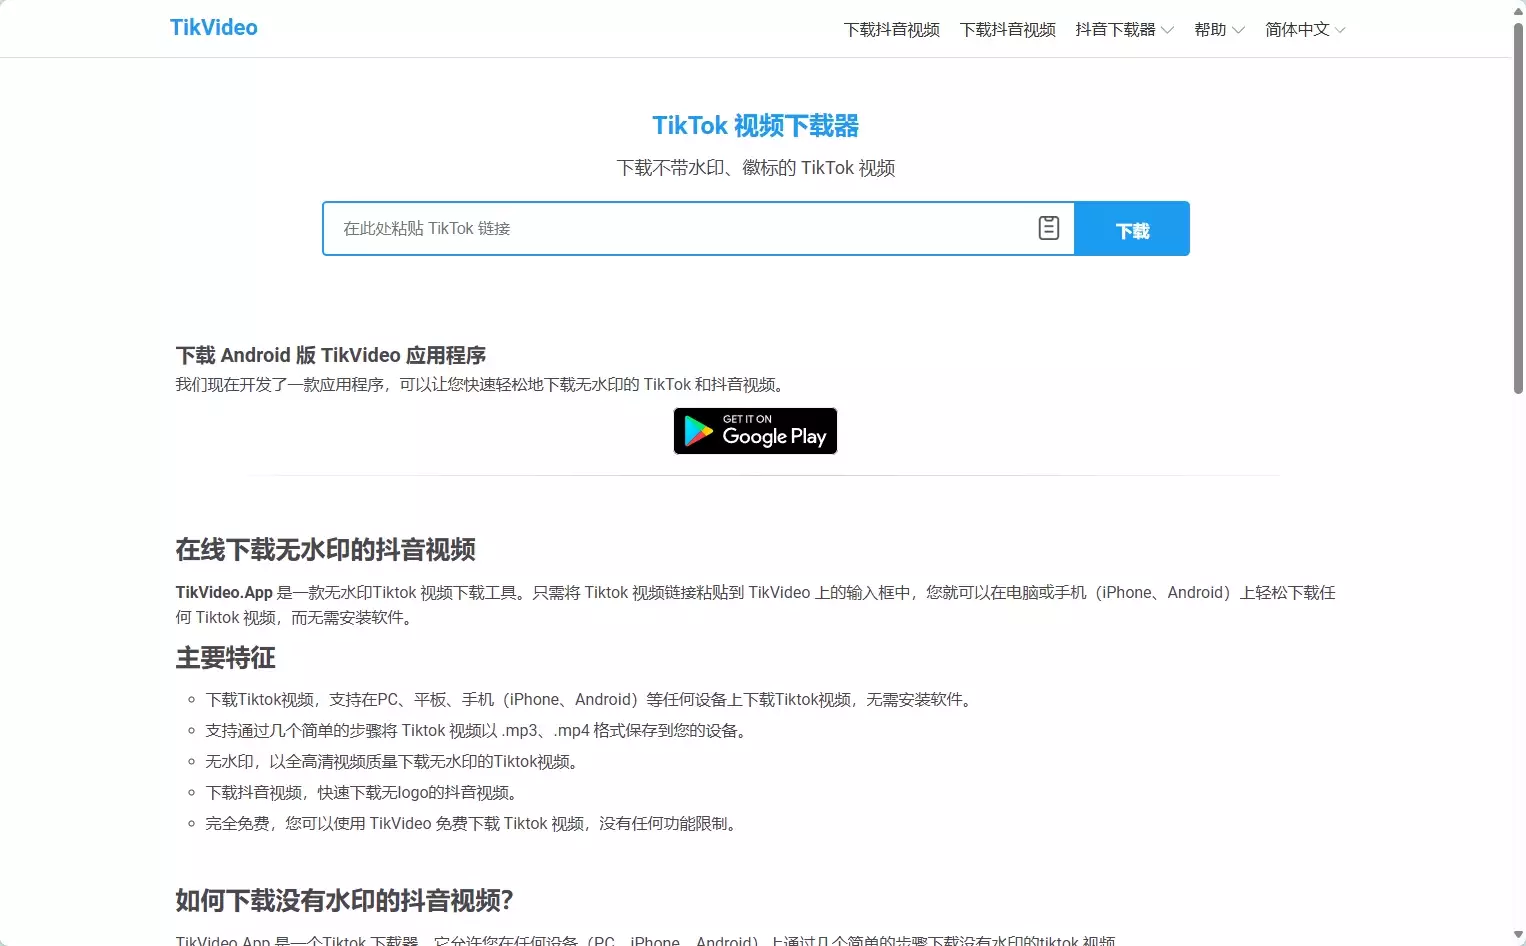Click the bullet about .mp3、.mp4 格式
Screen dimensions: 1526x946
pos(478,731)
